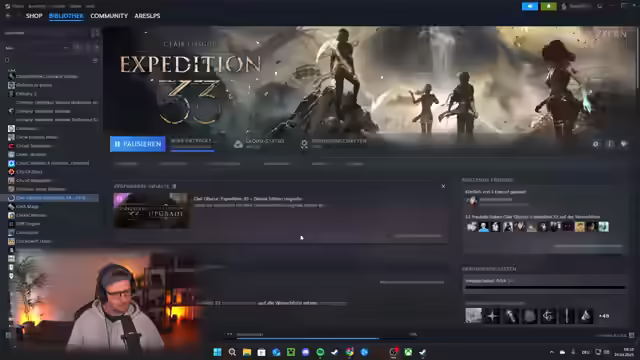Open Chrome from taskbar
This screenshot has width=640, height=360.
click(350, 352)
